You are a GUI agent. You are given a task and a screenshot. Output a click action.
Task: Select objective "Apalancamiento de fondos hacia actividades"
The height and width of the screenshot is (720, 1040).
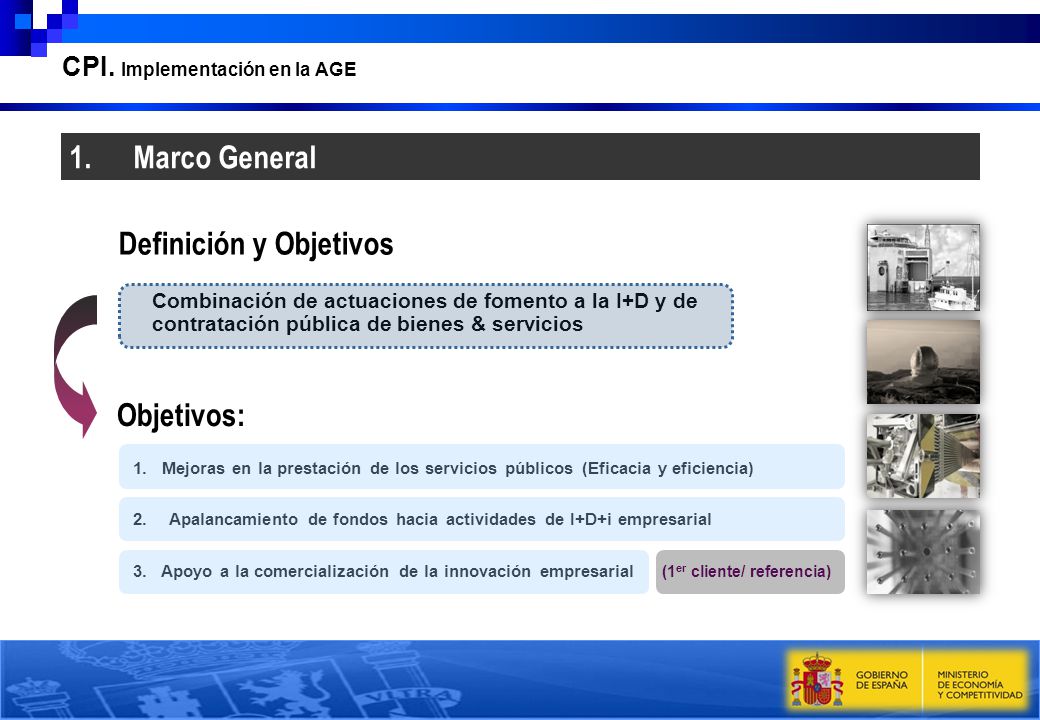(482, 518)
